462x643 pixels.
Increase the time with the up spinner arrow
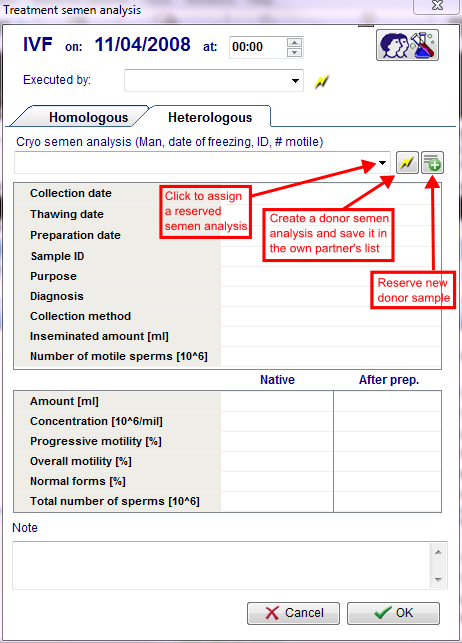(294, 42)
